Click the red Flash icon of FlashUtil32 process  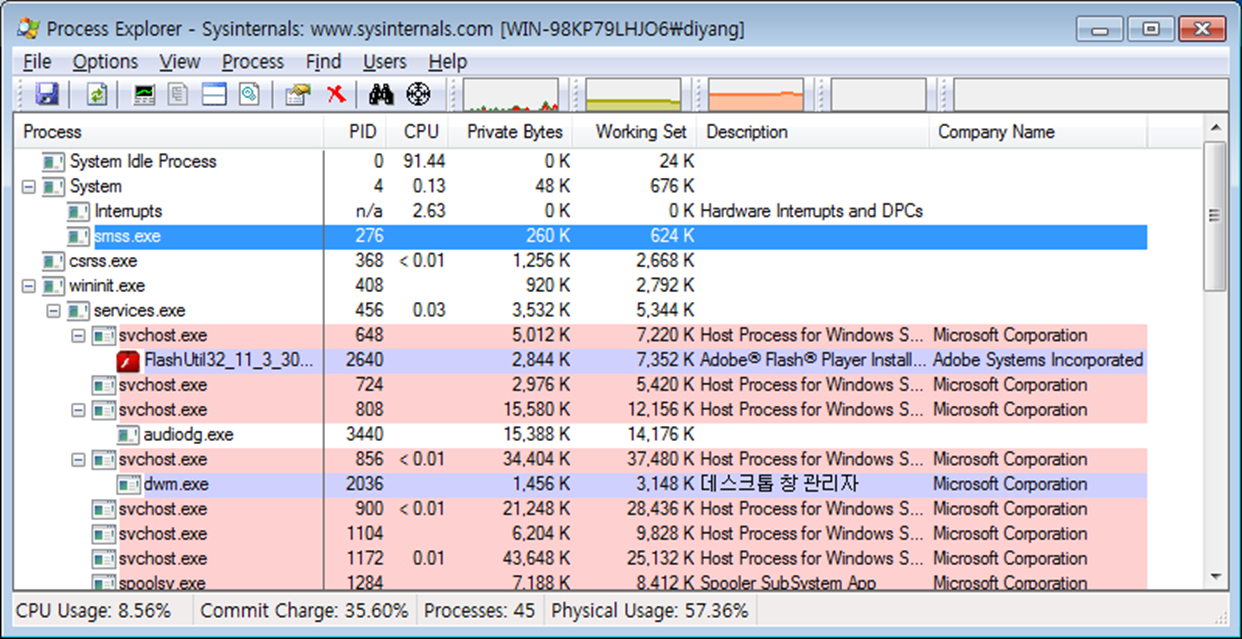[128, 360]
